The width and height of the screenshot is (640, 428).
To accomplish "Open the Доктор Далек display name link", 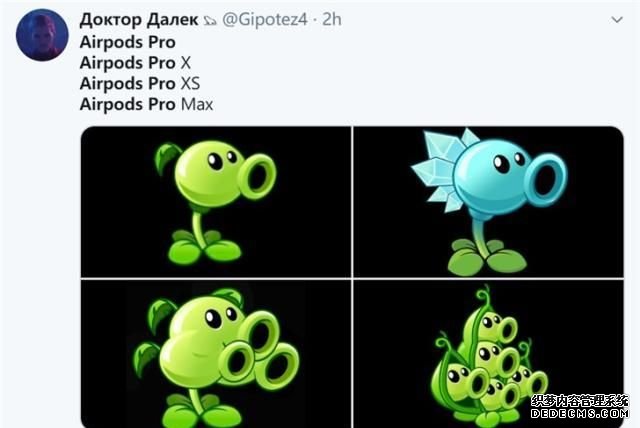I will pyautogui.click(x=139, y=20).
